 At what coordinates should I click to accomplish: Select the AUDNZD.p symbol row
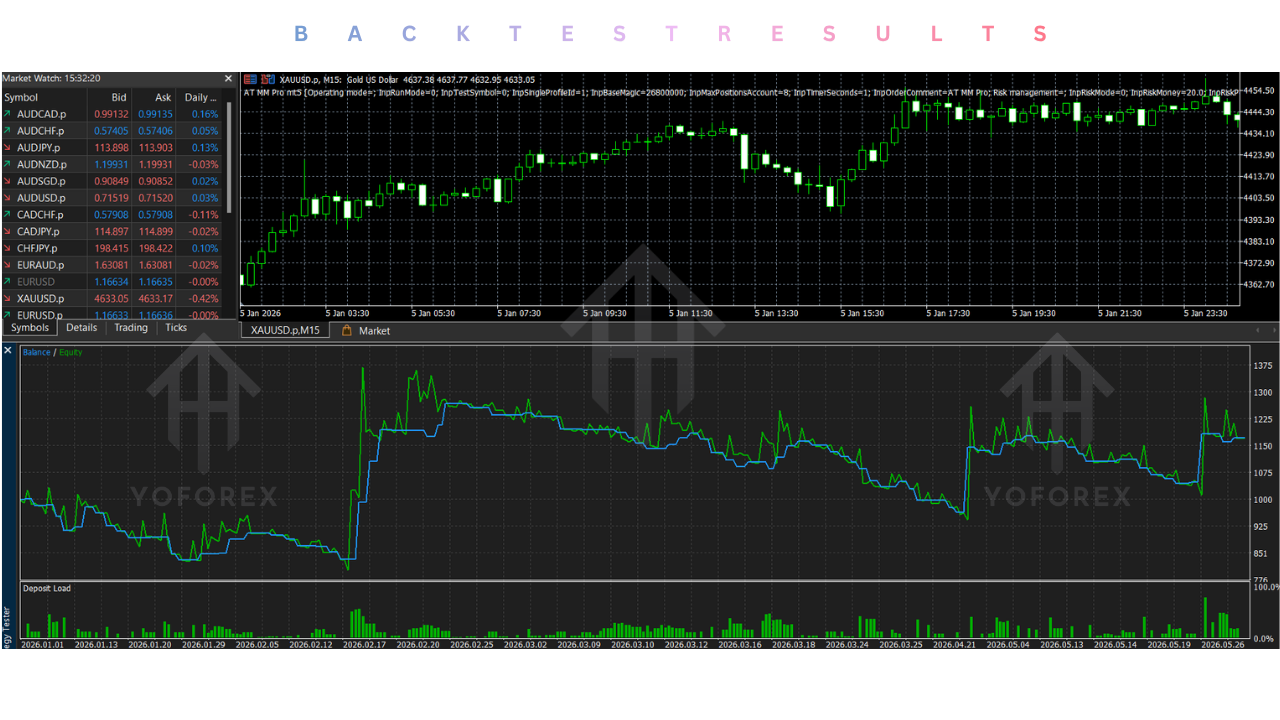113,164
